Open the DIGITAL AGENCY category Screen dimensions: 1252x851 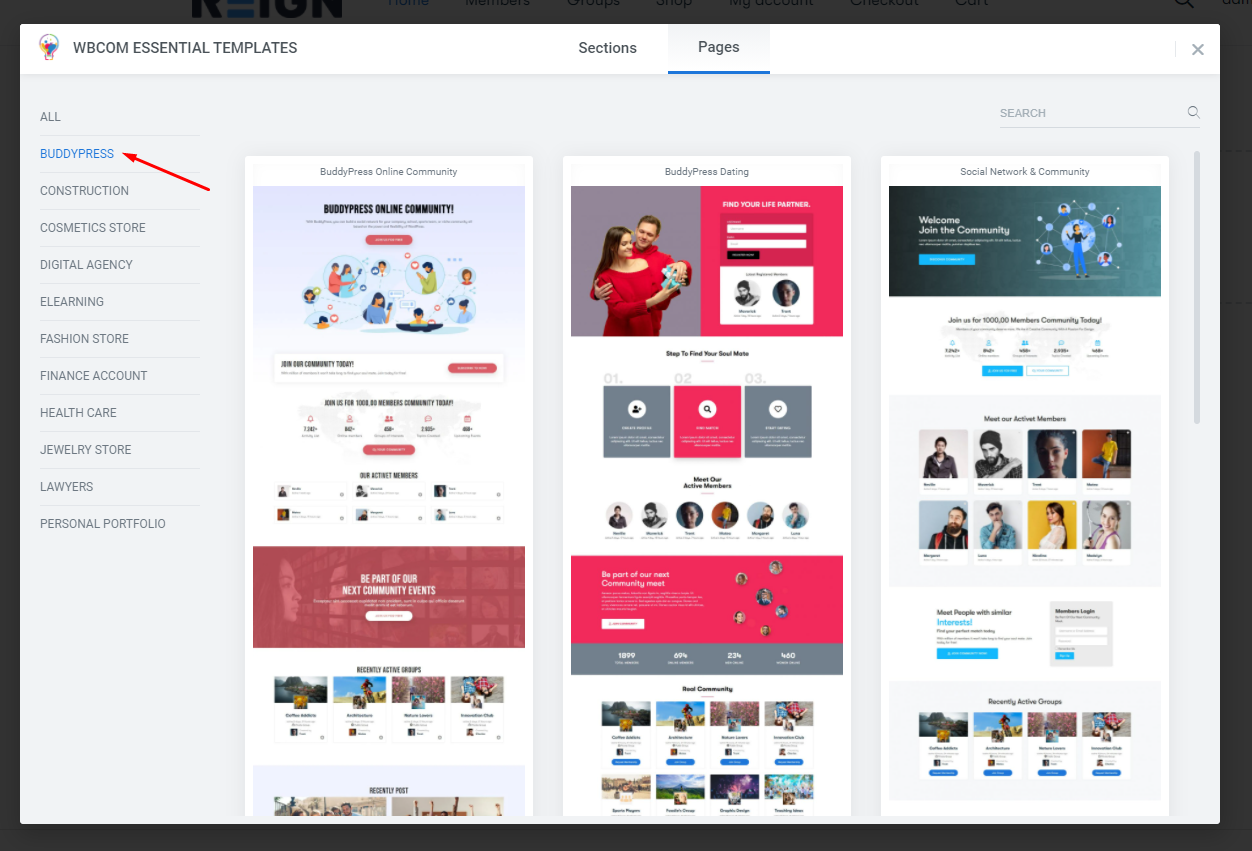86,265
